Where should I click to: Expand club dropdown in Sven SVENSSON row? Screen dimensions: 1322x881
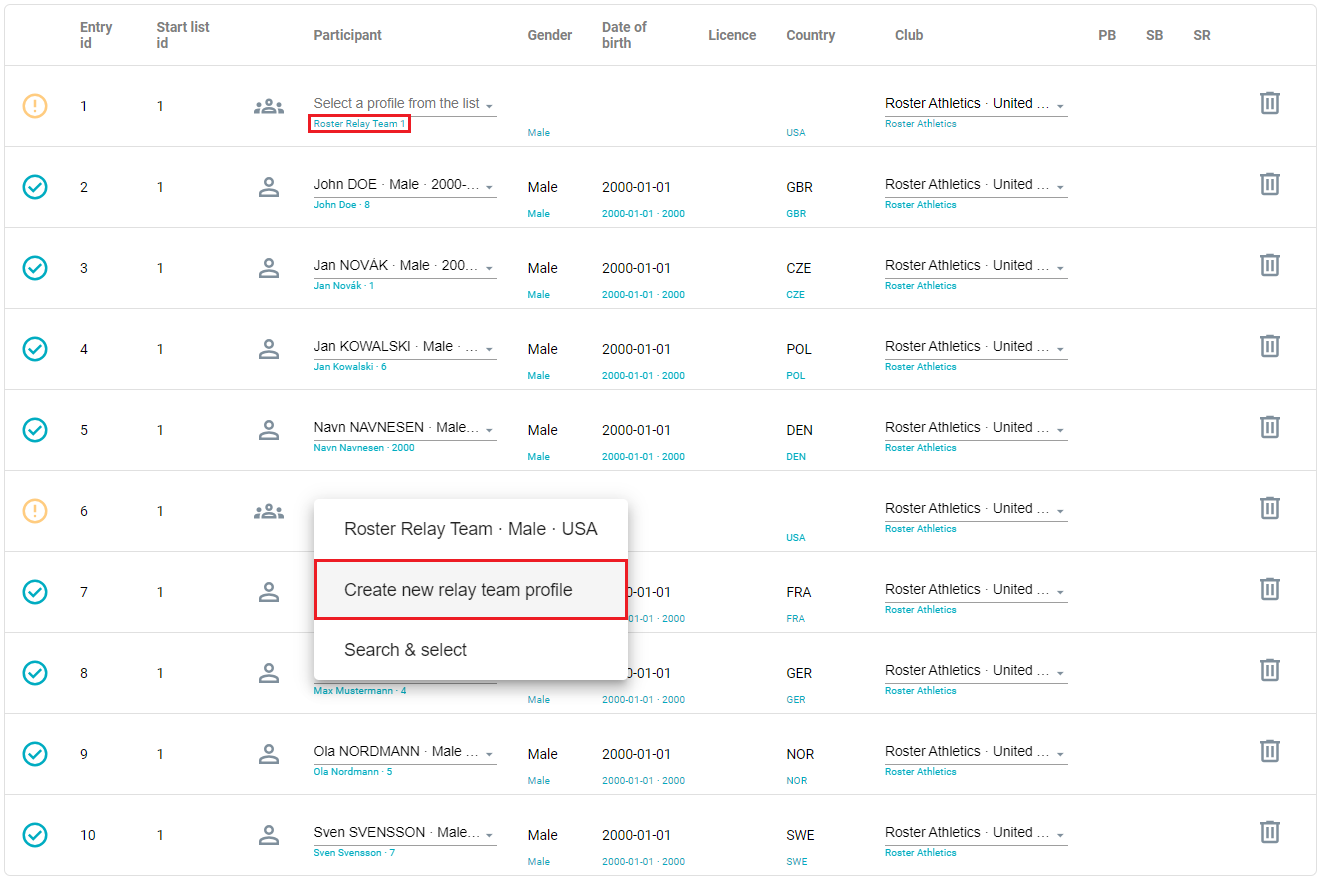coord(976,833)
